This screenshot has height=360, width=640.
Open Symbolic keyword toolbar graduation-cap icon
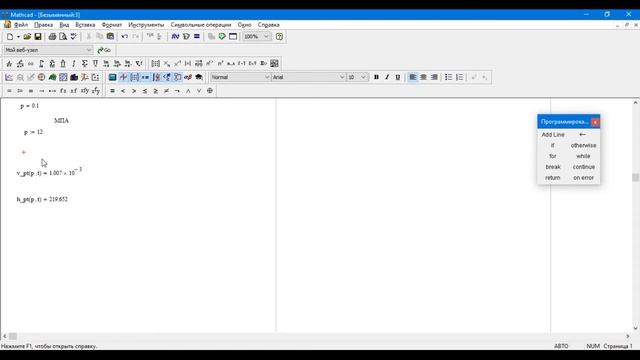pyautogui.click(x=199, y=77)
